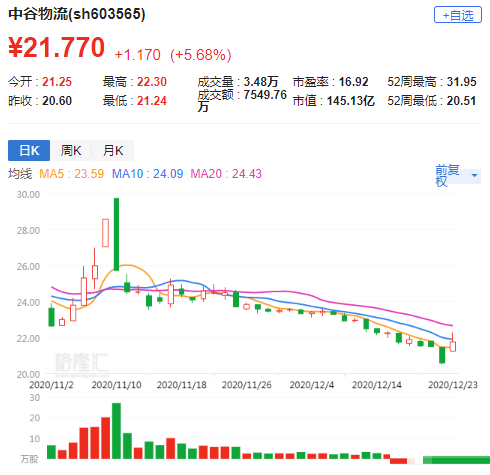Click the turnover value 7549.76

[265, 95]
